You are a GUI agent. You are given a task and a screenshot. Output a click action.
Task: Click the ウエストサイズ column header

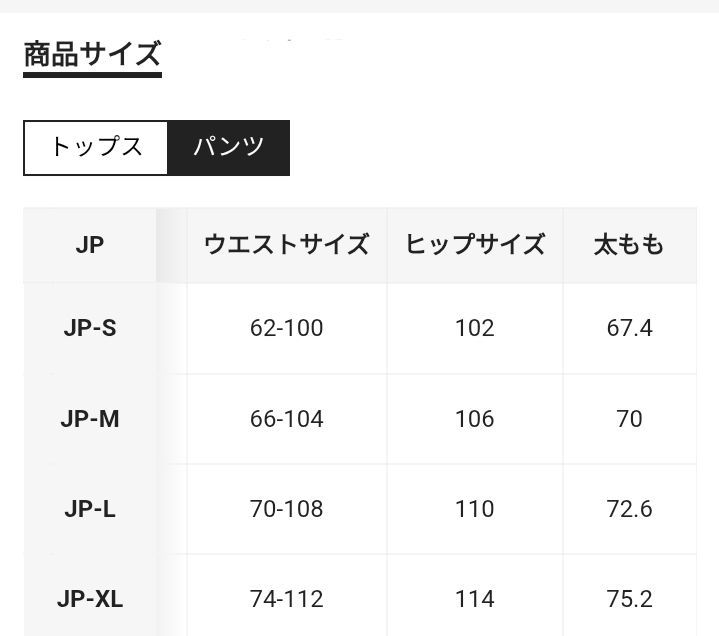click(x=287, y=245)
